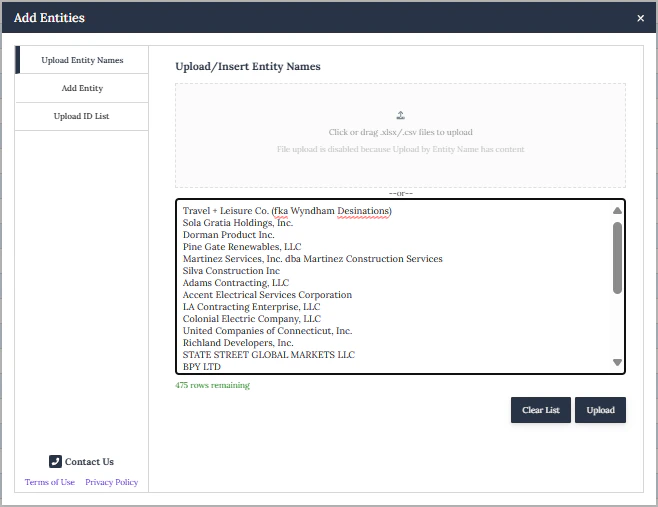The image size is (658, 507).
Task: Open the Upload ID List tab
Action: click(x=82, y=116)
